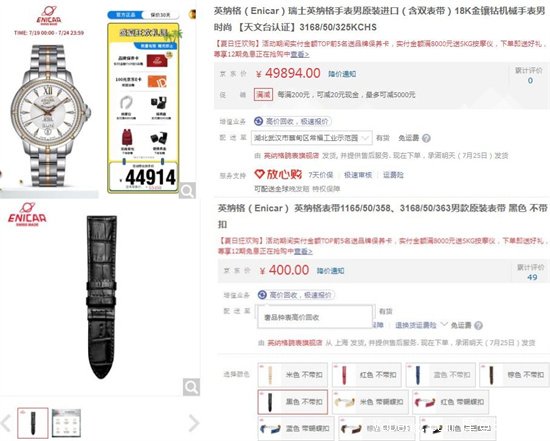Click the strap listing free shipping help icon
The width and height of the screenshot is (550, 441).
(x=478, y=326)
